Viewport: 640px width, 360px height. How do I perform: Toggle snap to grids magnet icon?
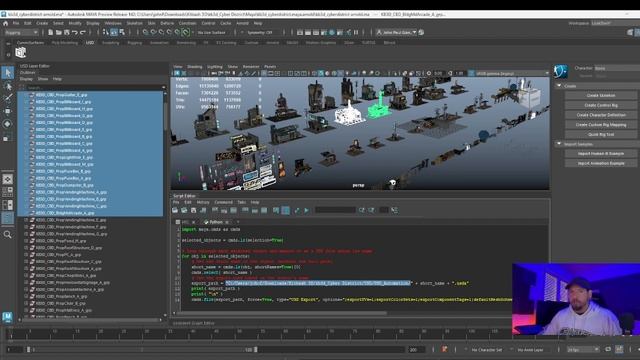(x=145, y=32)
